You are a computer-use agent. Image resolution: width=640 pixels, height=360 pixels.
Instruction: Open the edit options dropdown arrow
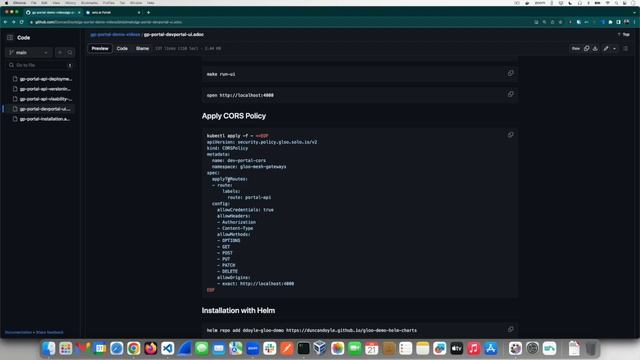point(615,49)
